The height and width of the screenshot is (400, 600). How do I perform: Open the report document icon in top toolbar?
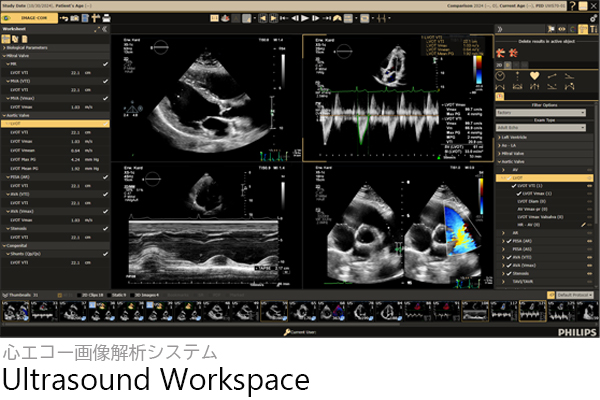[x=85, y=18]
